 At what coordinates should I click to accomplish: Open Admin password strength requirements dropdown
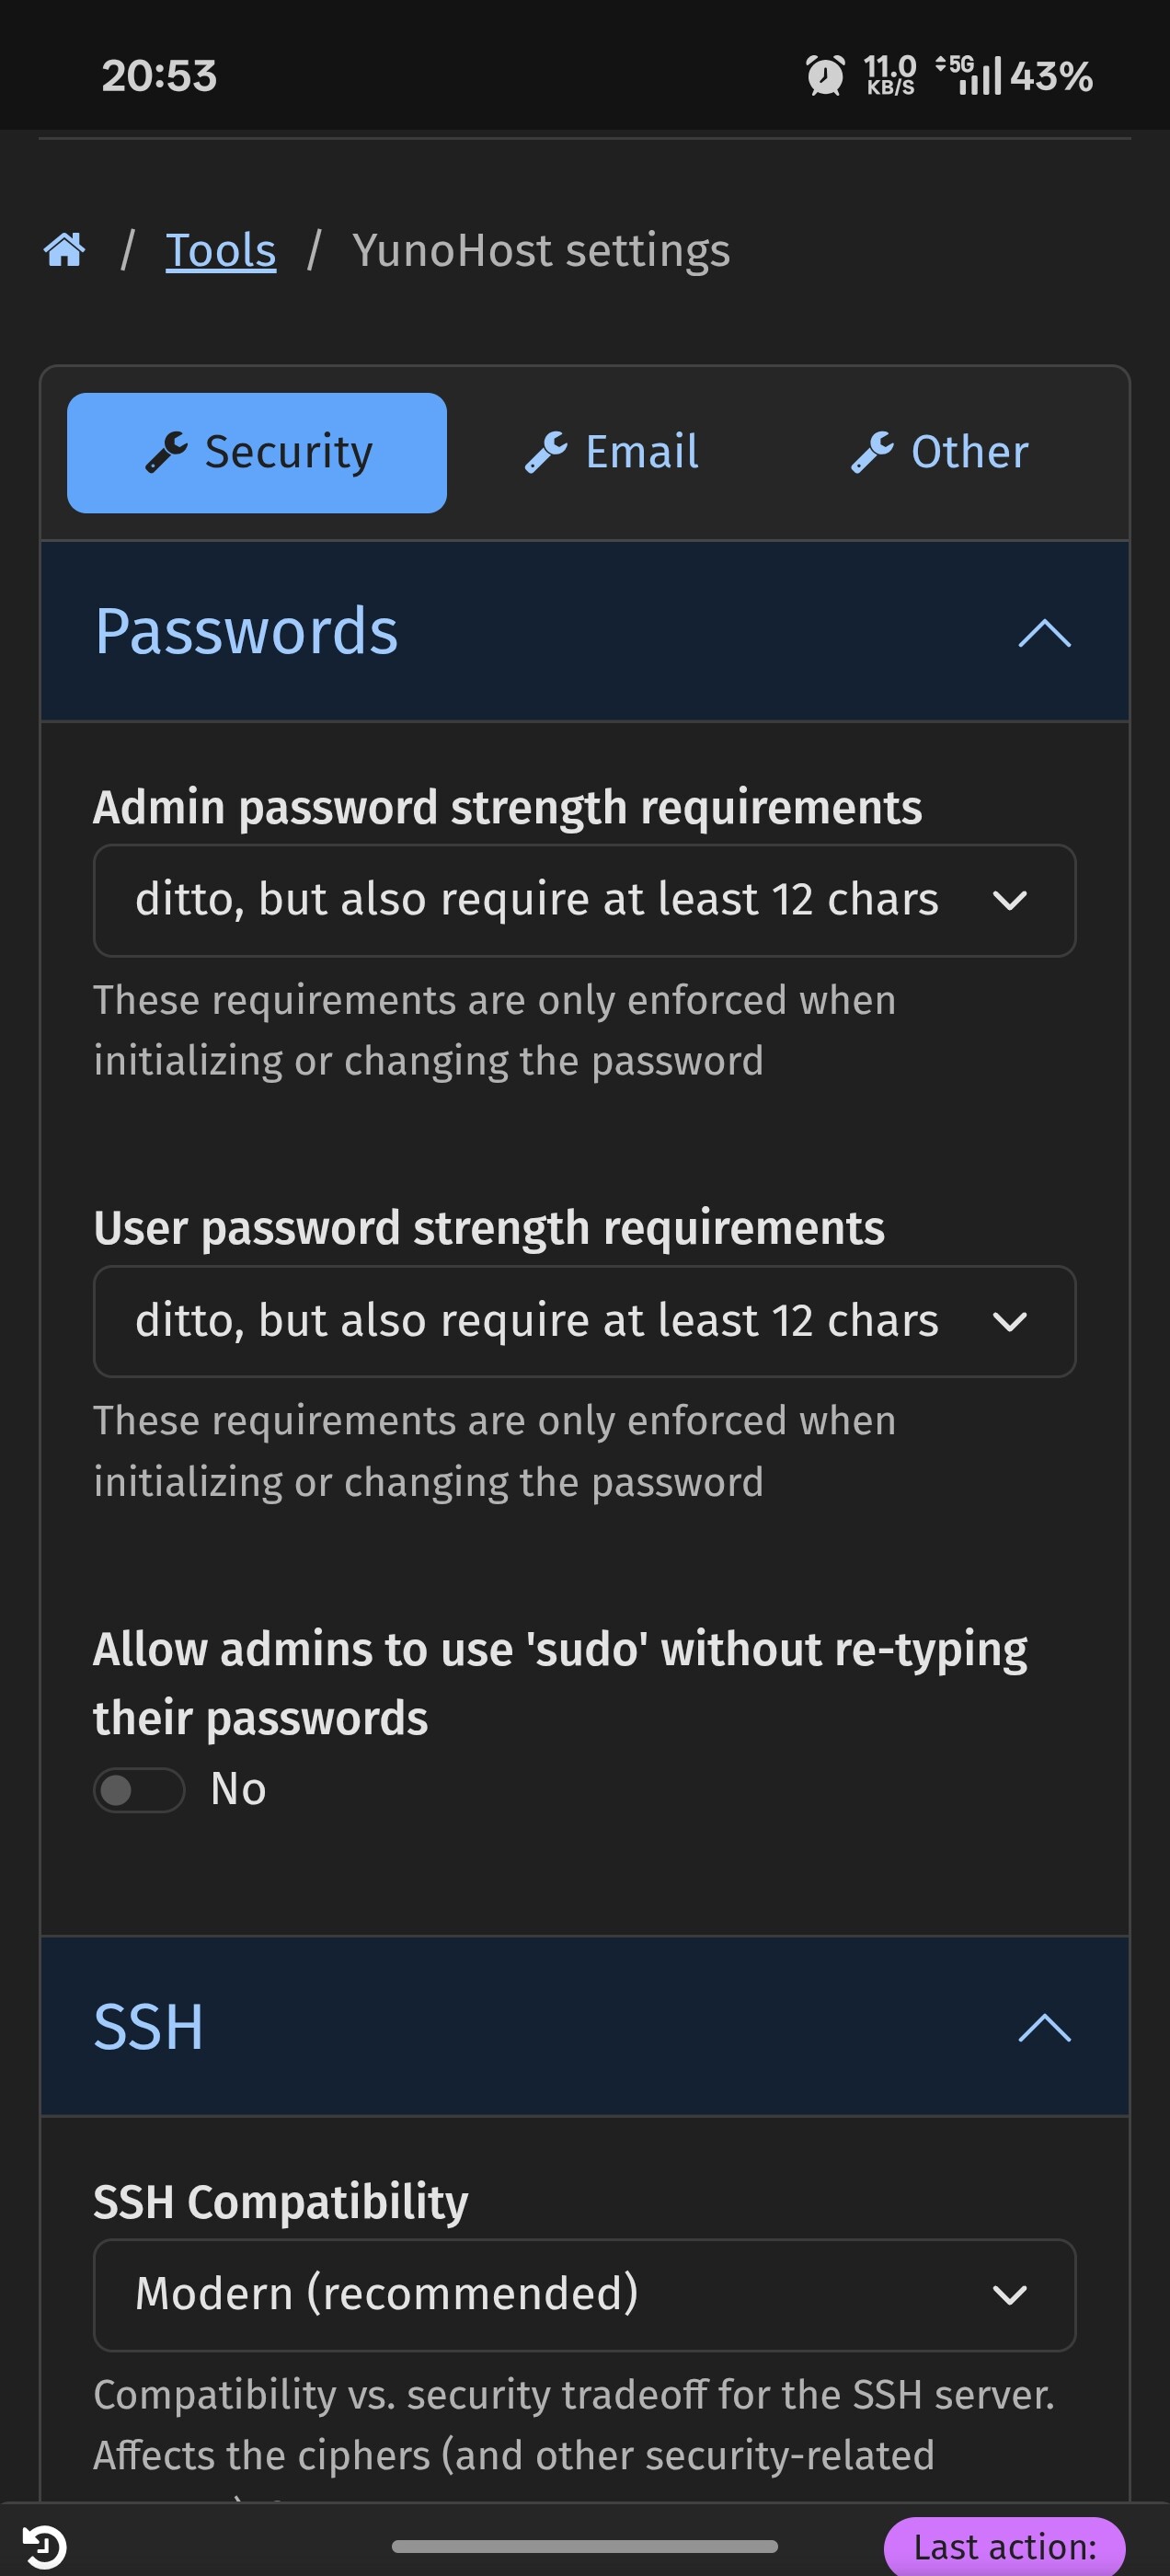coord(584,900)
